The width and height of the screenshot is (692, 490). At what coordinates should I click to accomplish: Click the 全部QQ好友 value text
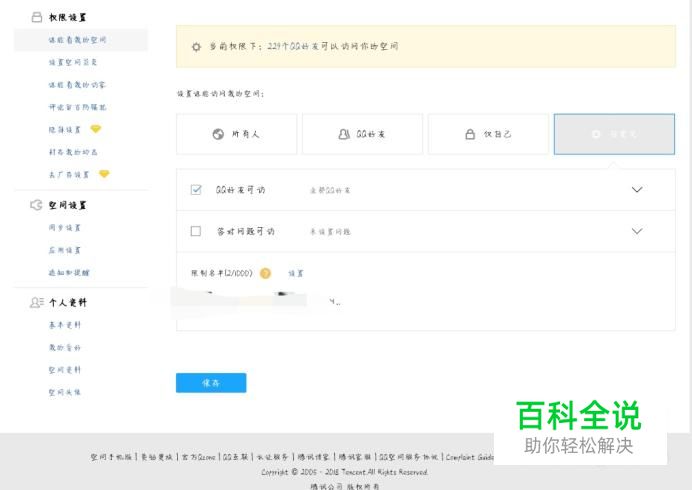pyautogui.click(x=330, y=190)
